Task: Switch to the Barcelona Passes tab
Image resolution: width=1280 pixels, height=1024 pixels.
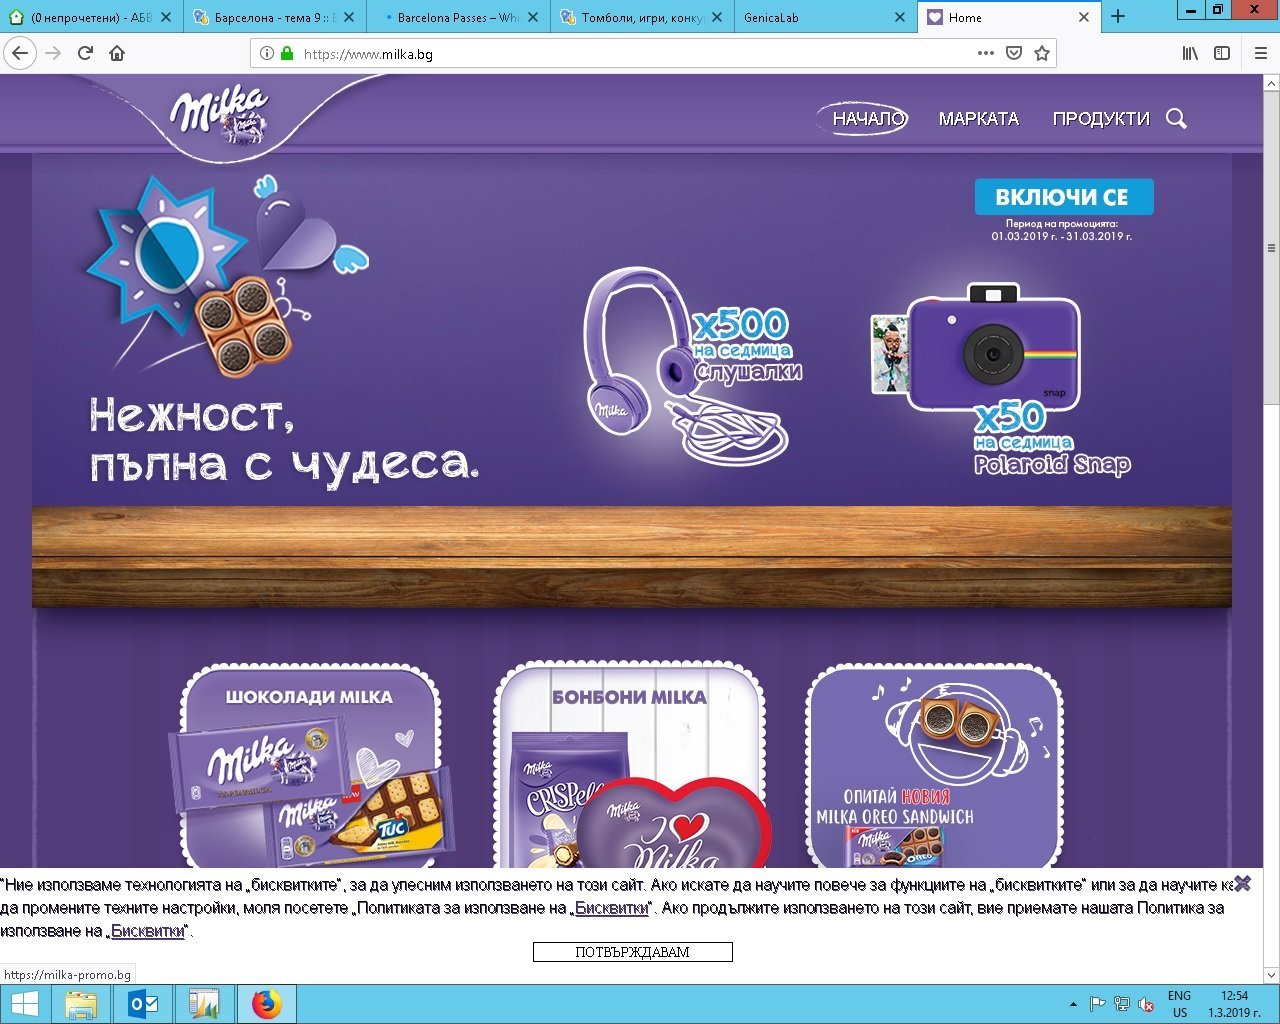Action: click(x=458, y=17)
